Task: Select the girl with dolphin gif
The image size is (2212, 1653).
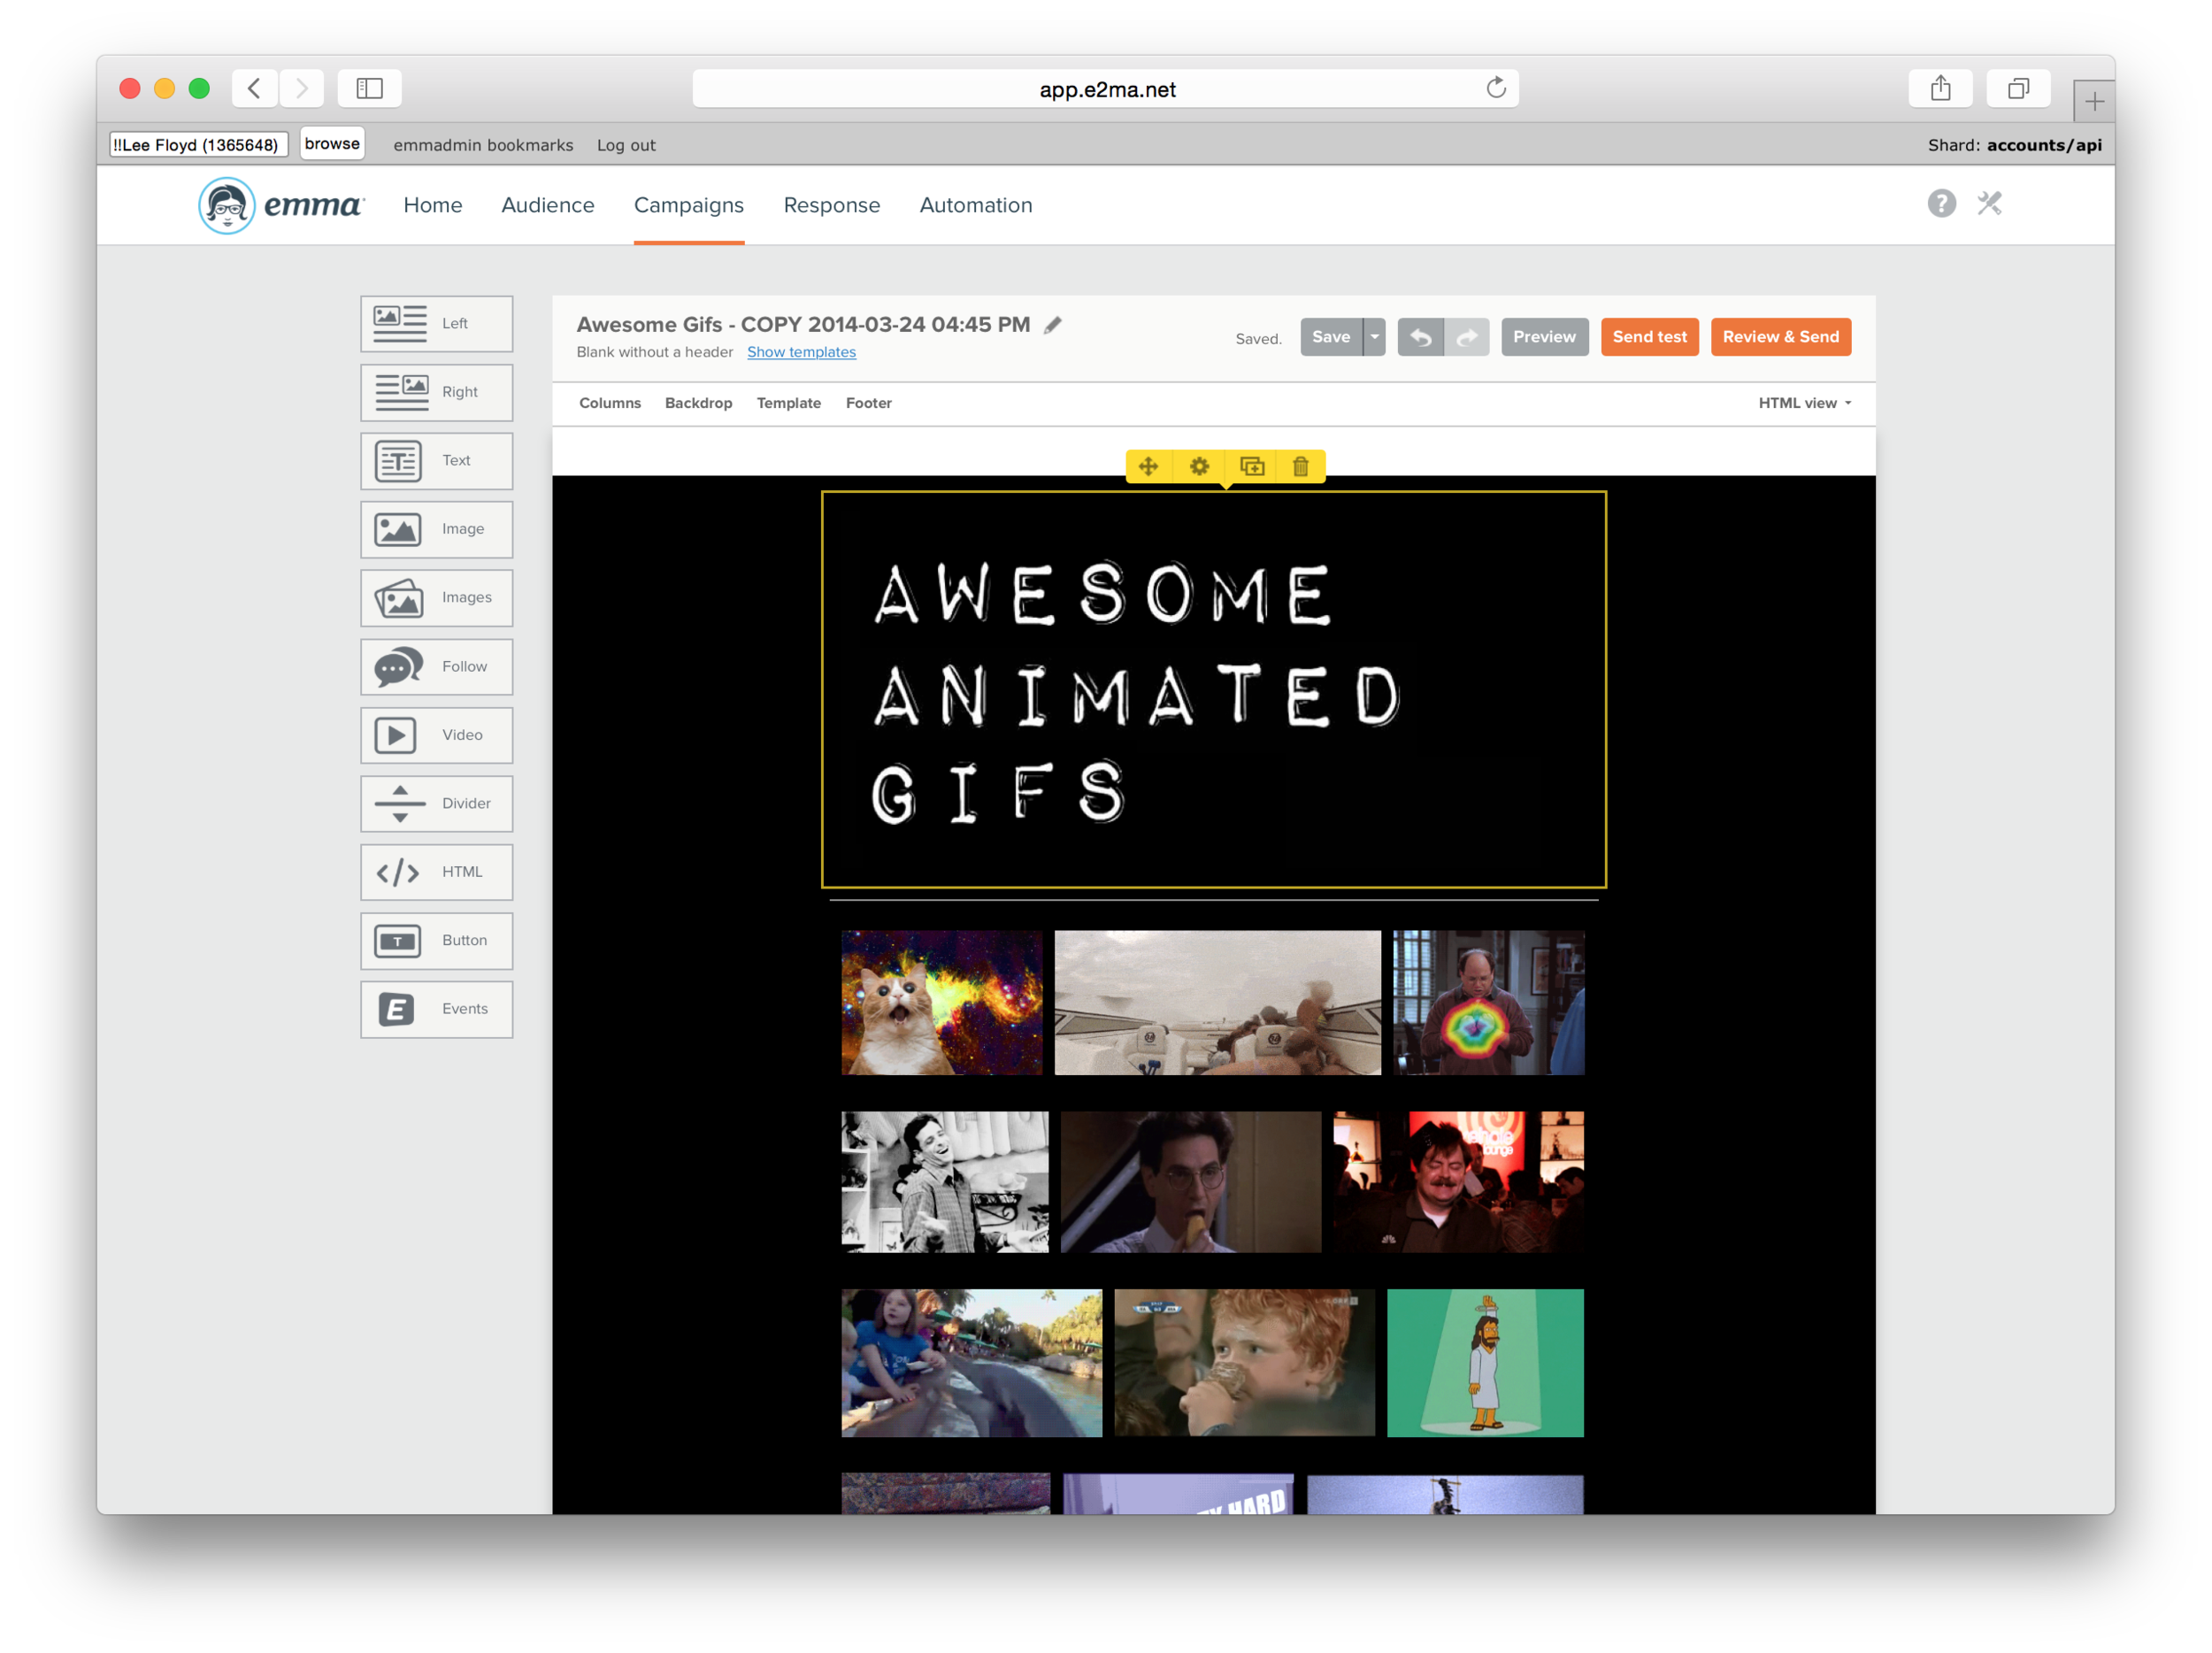Action: coord(971,1363)
